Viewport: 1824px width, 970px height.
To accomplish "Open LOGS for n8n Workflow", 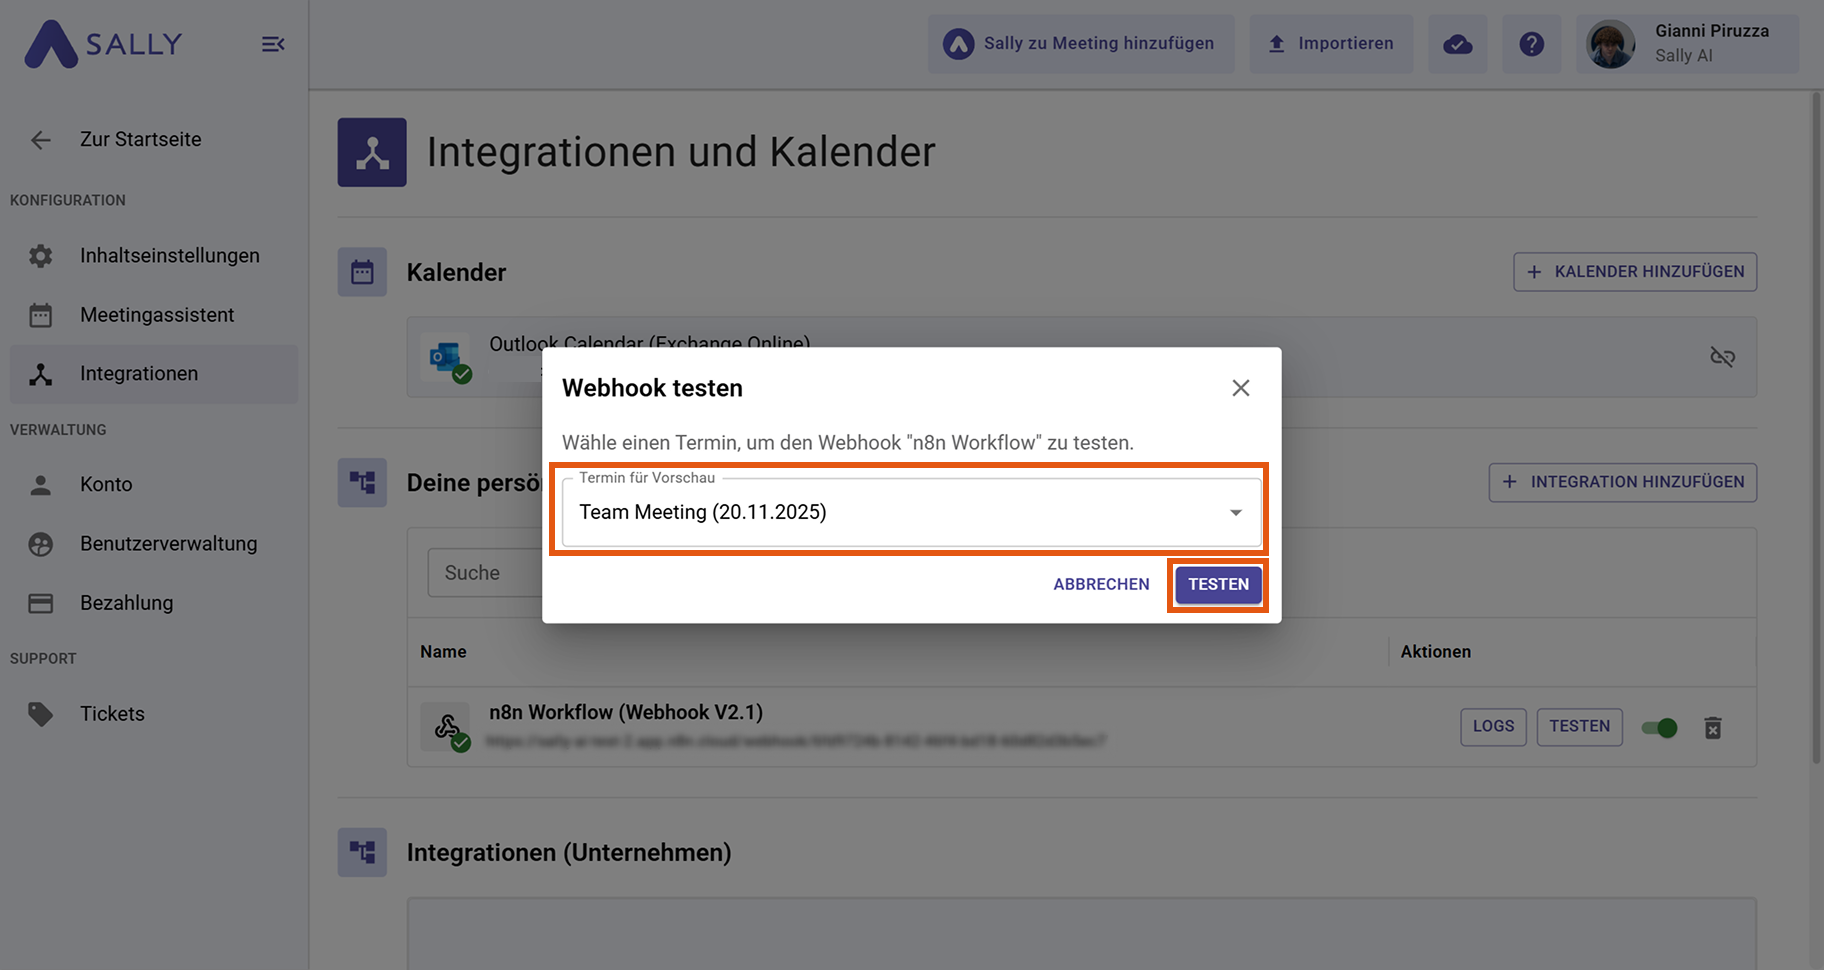I will [x=1493, y=727].
